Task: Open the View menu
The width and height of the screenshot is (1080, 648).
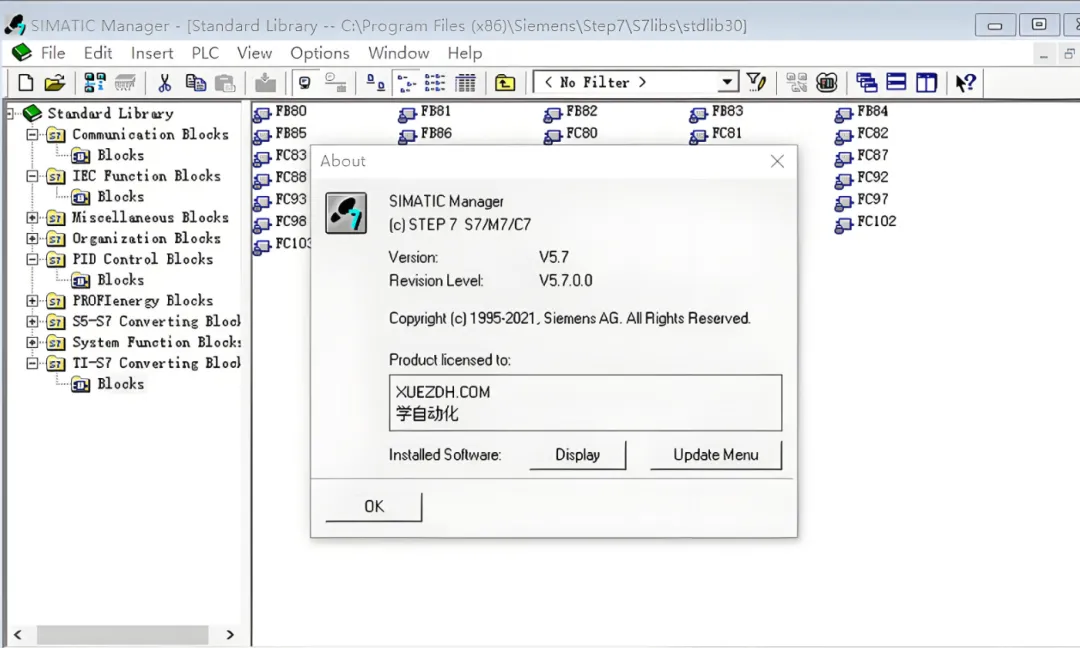Action: tap(254, 53)
